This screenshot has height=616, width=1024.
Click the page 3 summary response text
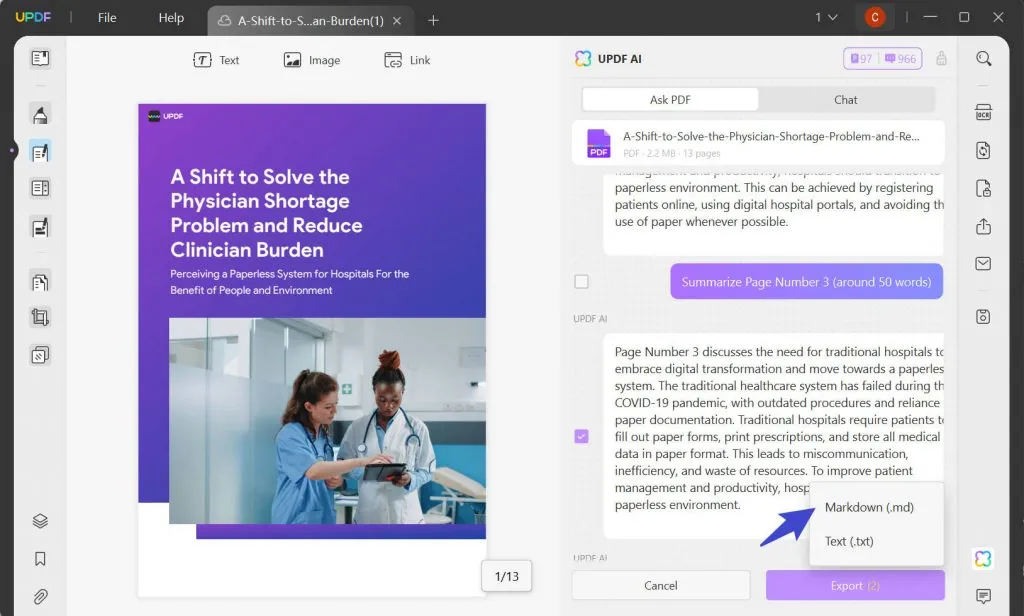tap(777, 428)
